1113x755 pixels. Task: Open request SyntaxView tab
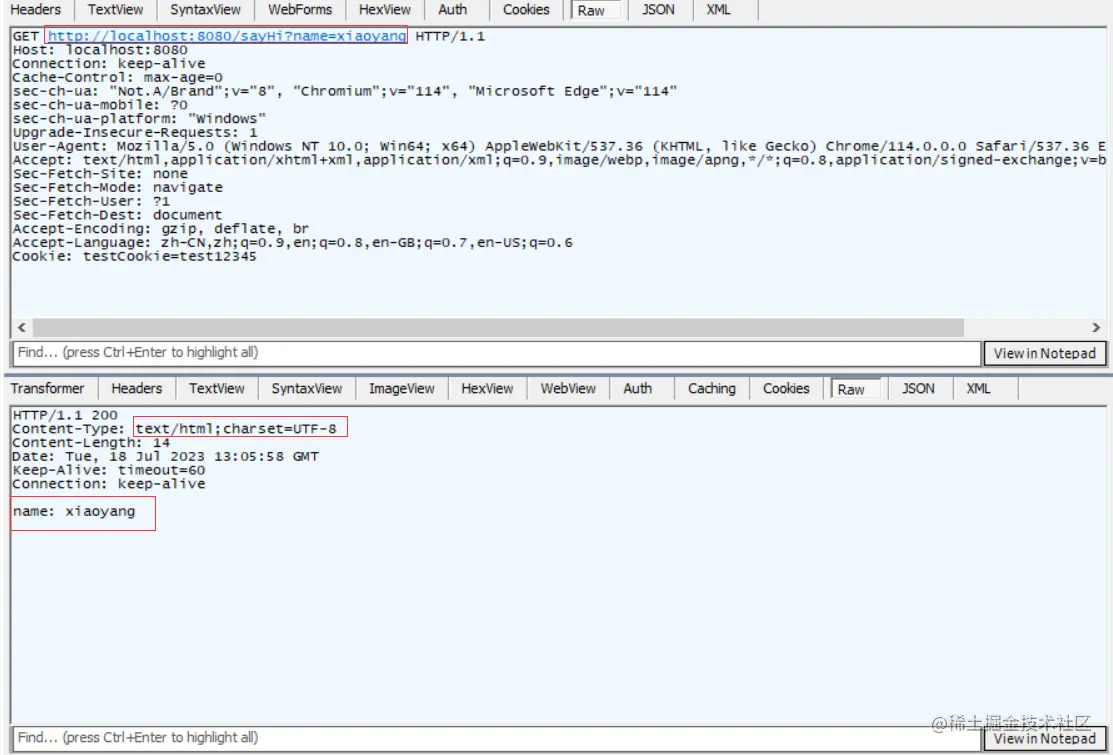[205, 10]
